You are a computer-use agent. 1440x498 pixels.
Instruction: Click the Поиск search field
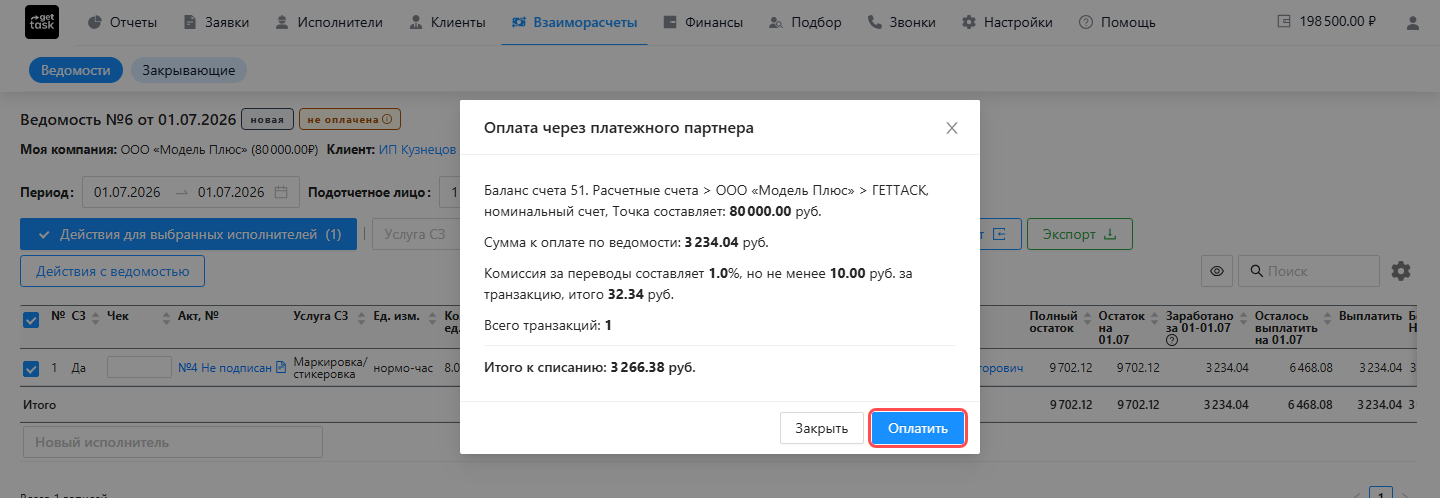pyautogui.click(x=1309, y=271)
